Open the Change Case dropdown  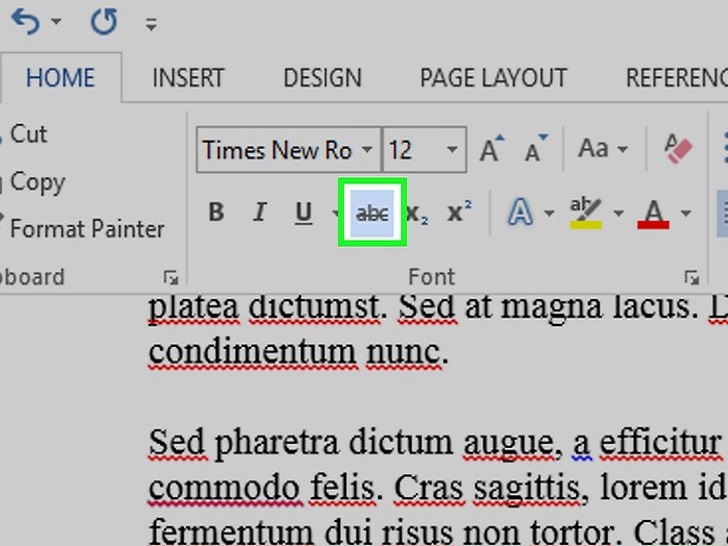[x=603, y=150]
